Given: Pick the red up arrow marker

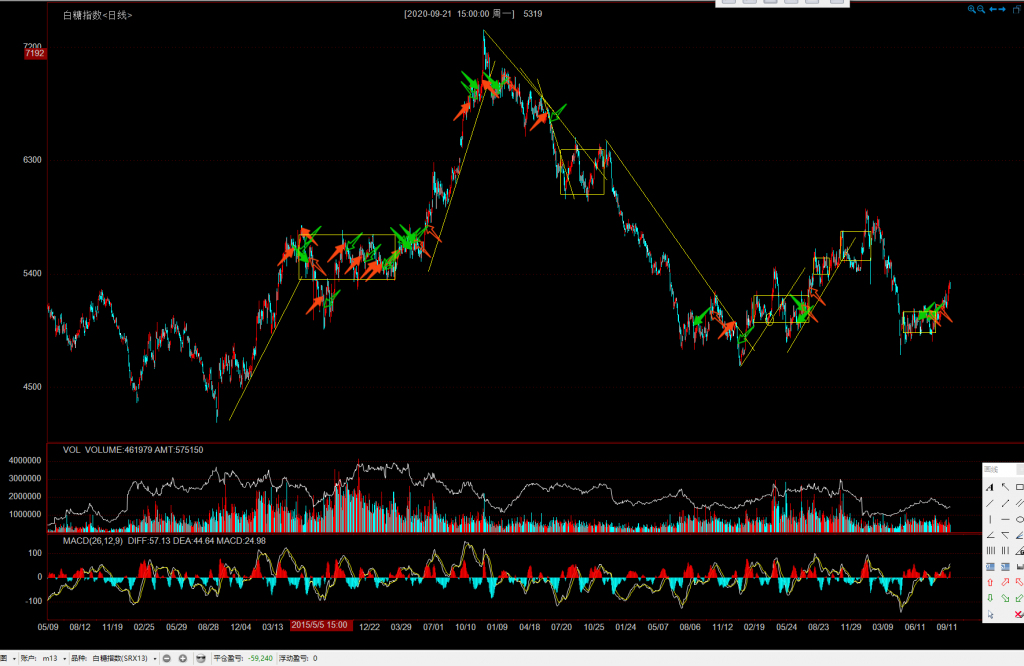Looking at the screenshot, I should coord(990,582).
